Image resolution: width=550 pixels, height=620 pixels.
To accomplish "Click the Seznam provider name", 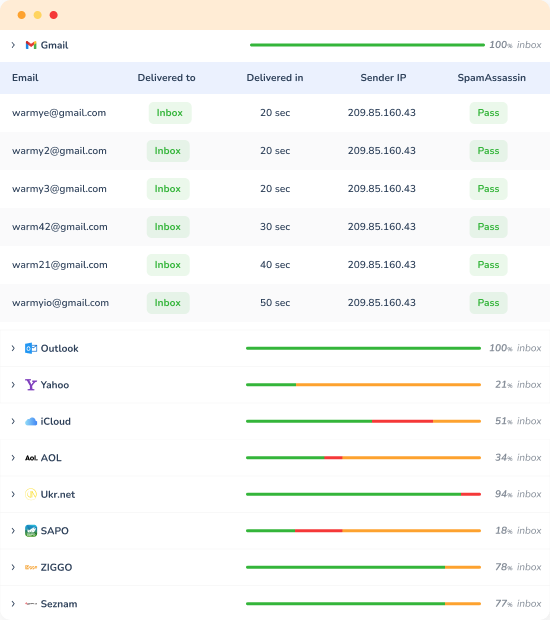I will pyautogui.click(x=59, y=604).
